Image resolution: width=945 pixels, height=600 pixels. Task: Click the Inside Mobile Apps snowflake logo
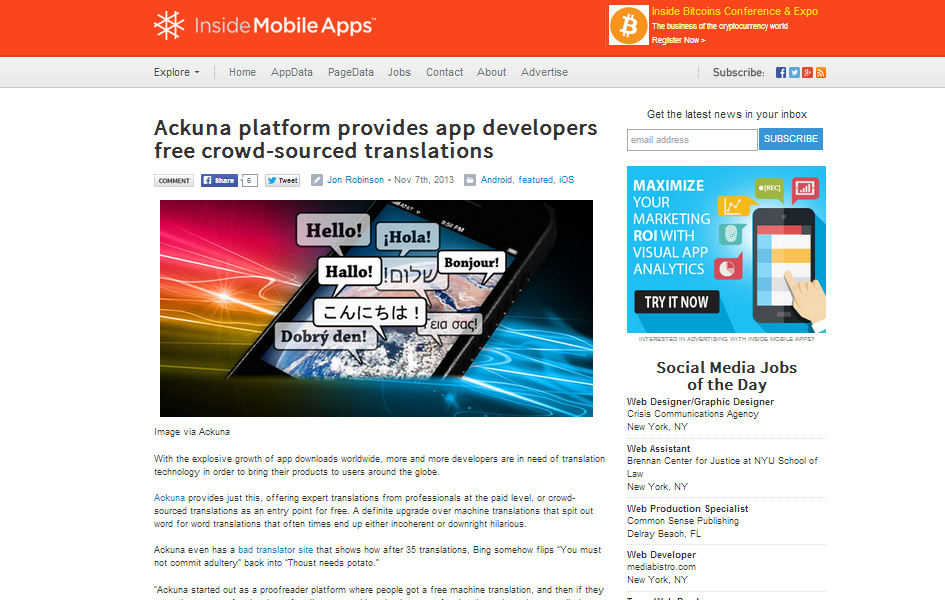[x=169, y=26]
